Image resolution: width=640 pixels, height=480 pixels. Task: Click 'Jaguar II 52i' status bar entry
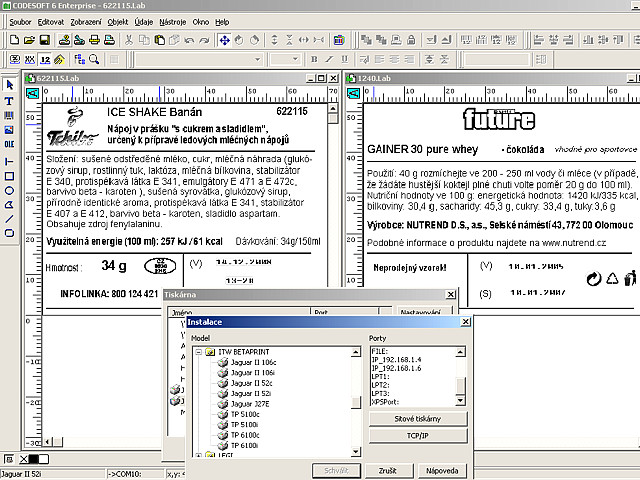point(53,474)
